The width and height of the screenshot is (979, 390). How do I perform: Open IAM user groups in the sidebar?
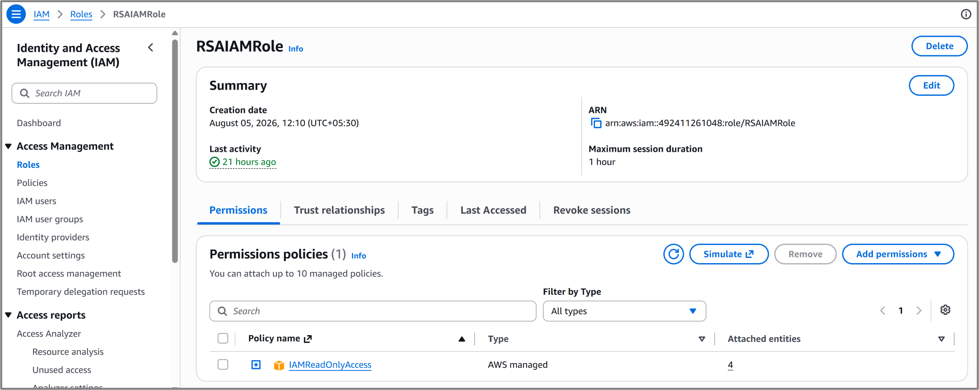point(50,219)
